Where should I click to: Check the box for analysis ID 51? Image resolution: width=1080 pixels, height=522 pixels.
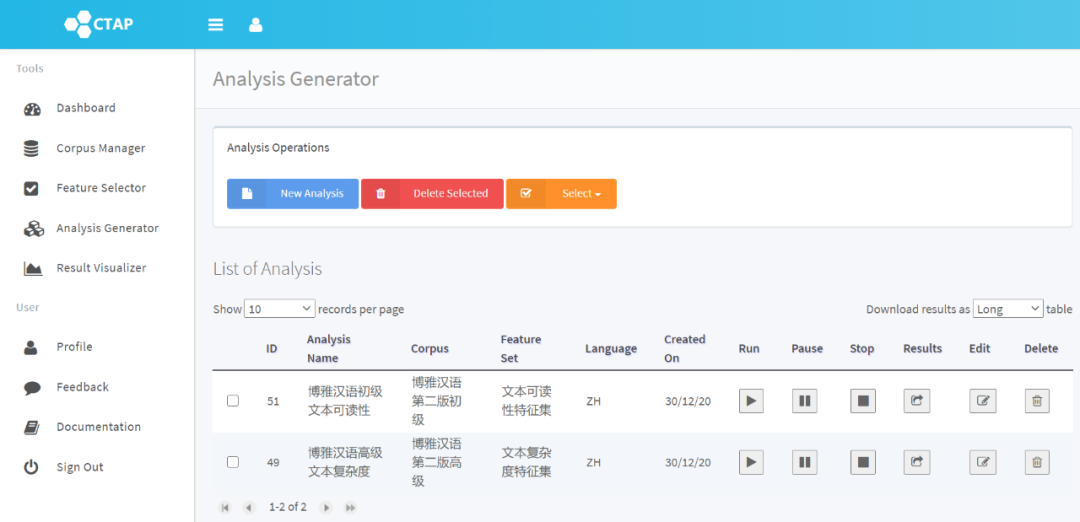click(x=233, y=401)
